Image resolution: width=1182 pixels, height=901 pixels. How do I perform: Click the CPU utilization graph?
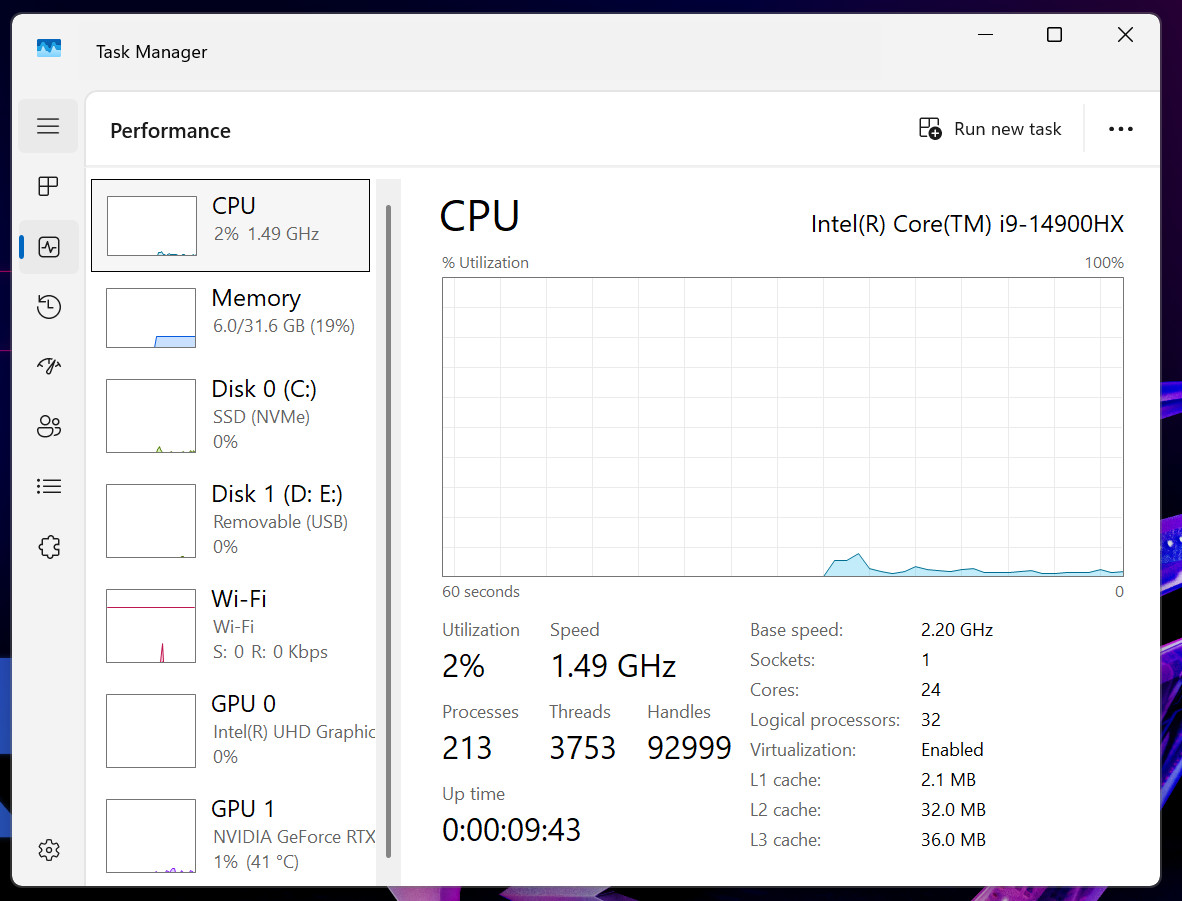click(782, 427)
